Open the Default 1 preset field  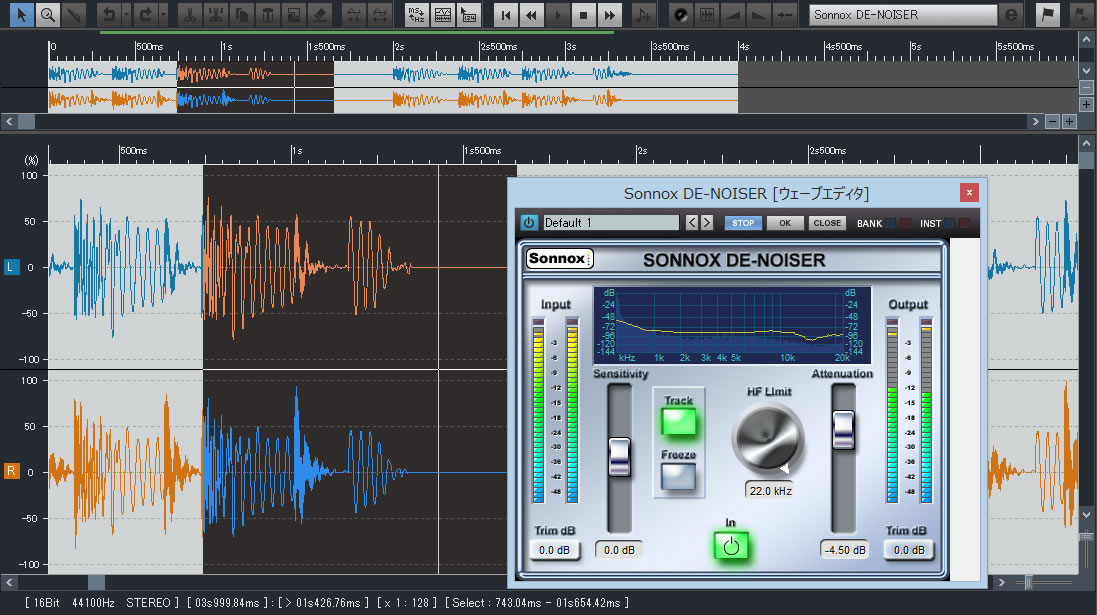[x=611, y=222]
